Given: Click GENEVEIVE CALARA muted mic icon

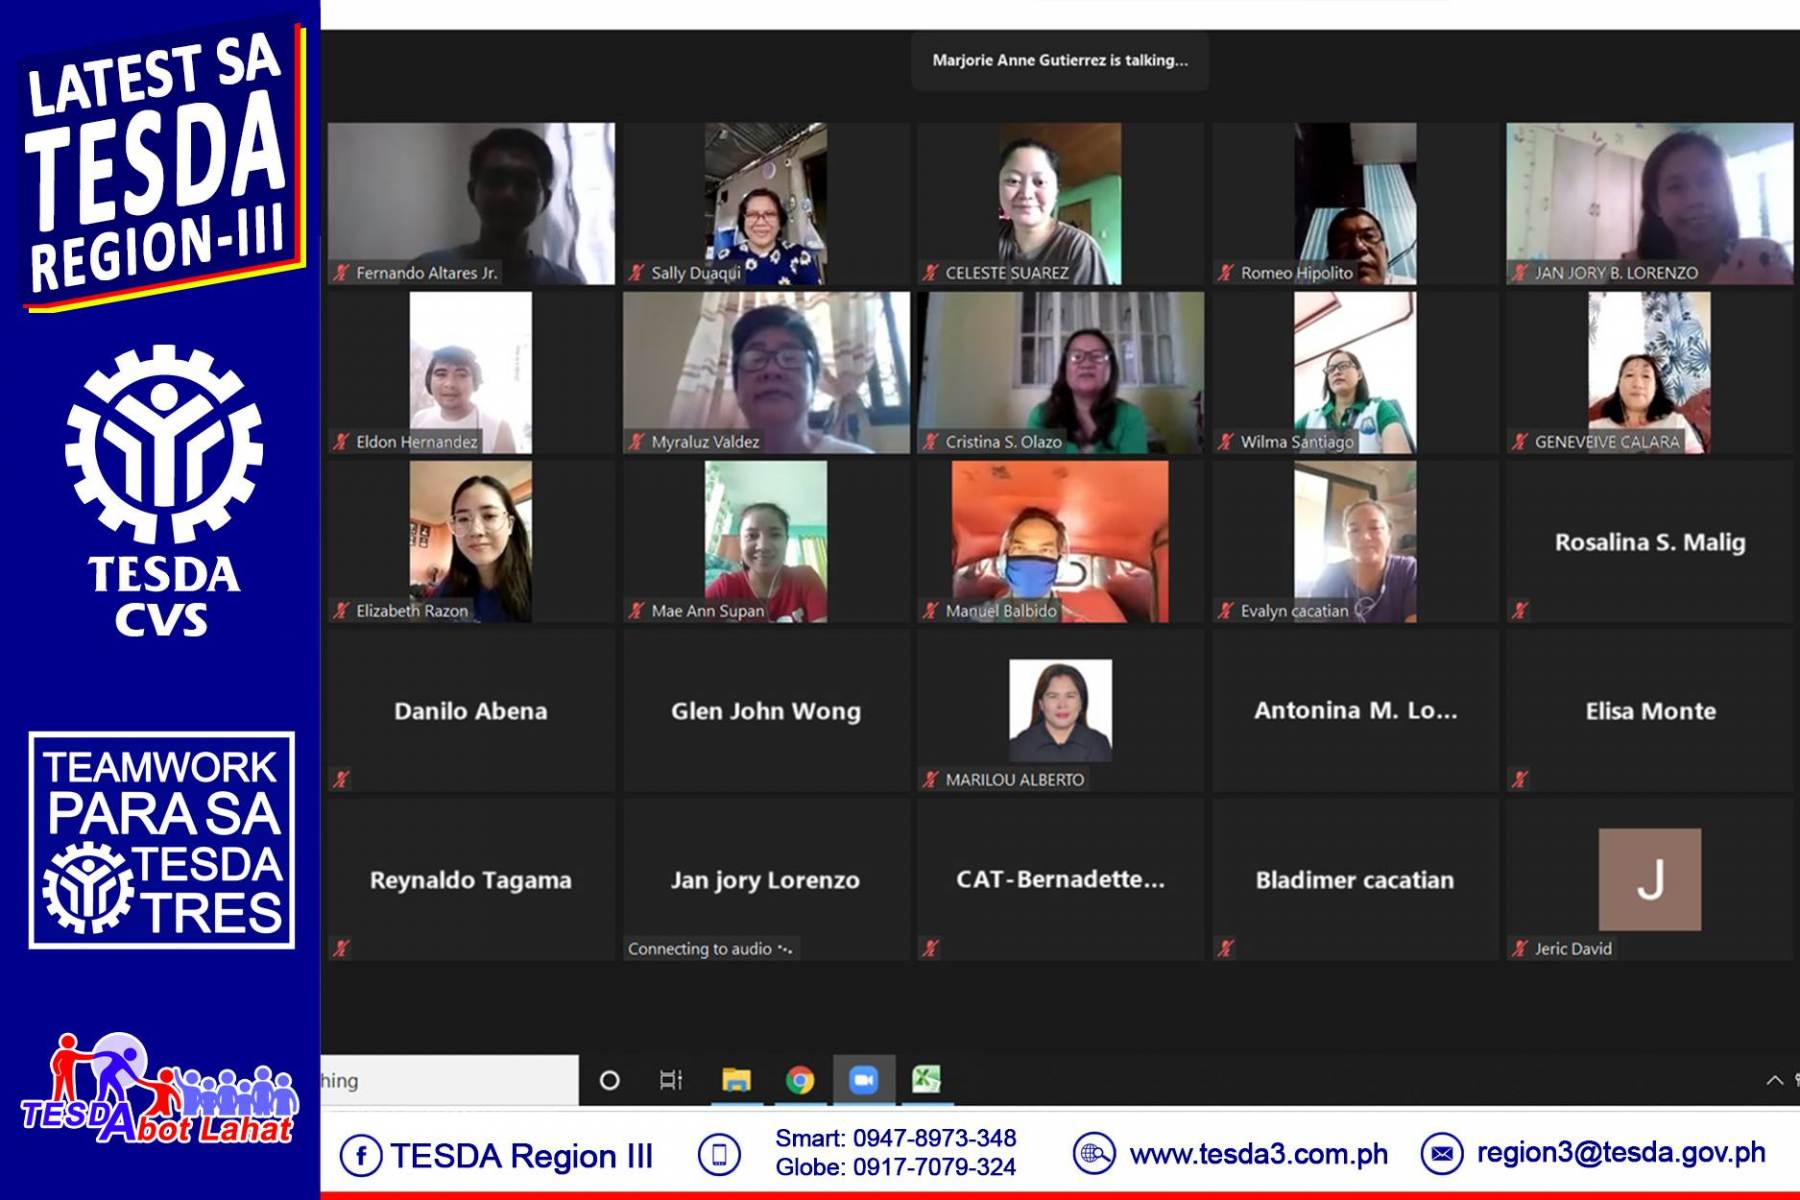Looking at the screenshot, I should (x=1520, y=441).
